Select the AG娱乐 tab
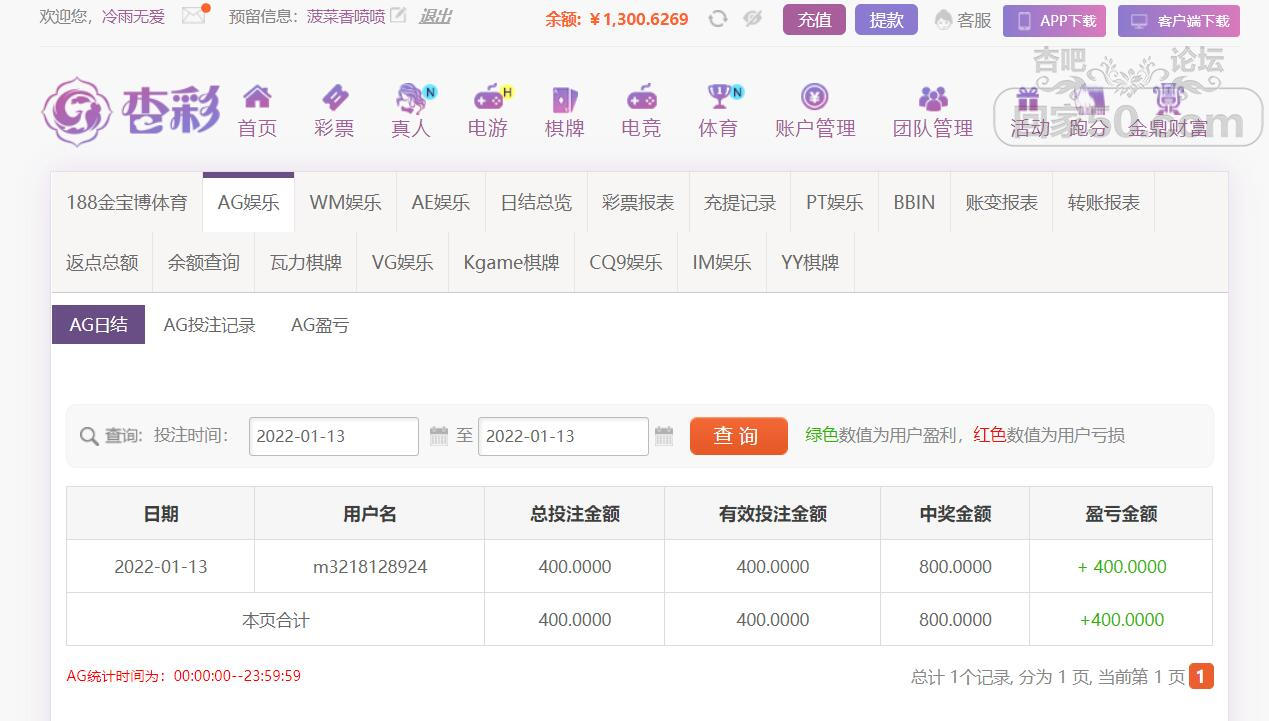Screen dimensions: 1269x721 tap(248, 202)
